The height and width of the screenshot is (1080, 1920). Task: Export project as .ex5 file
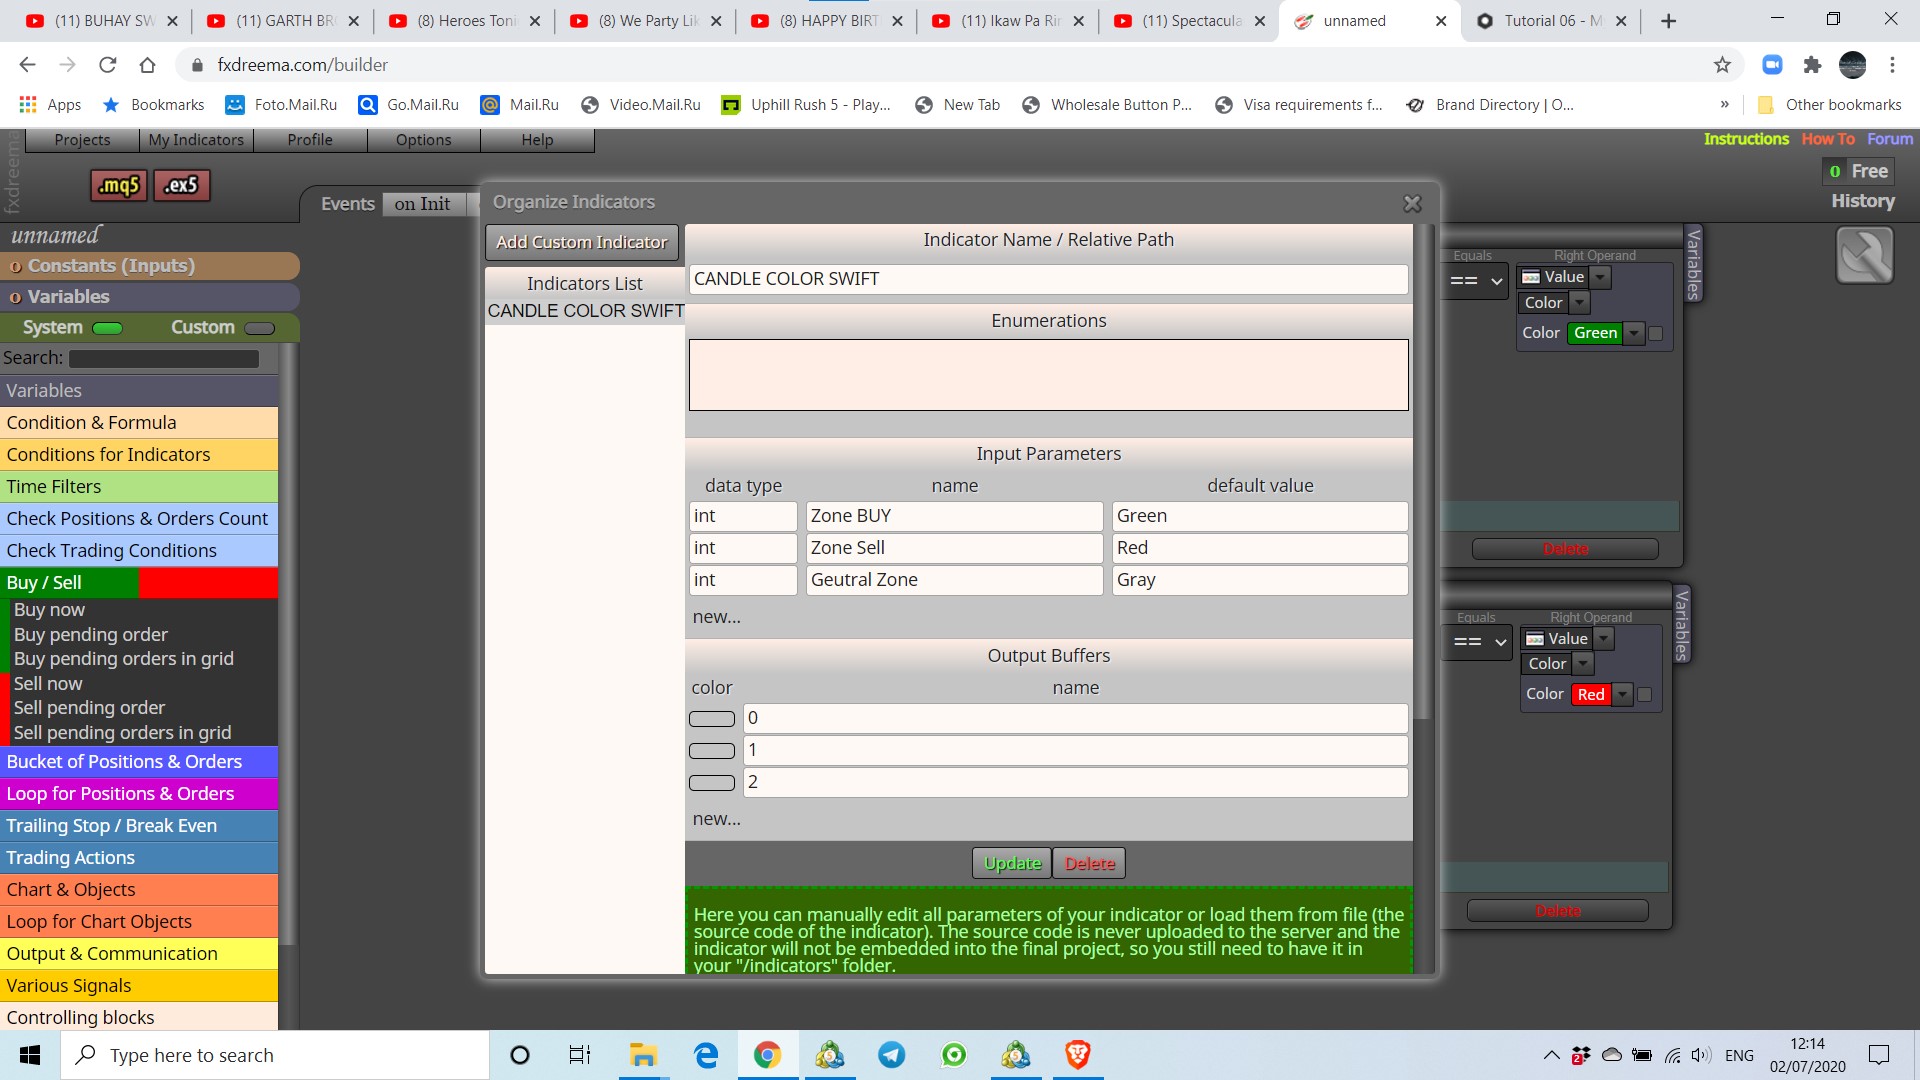[182, 185]
